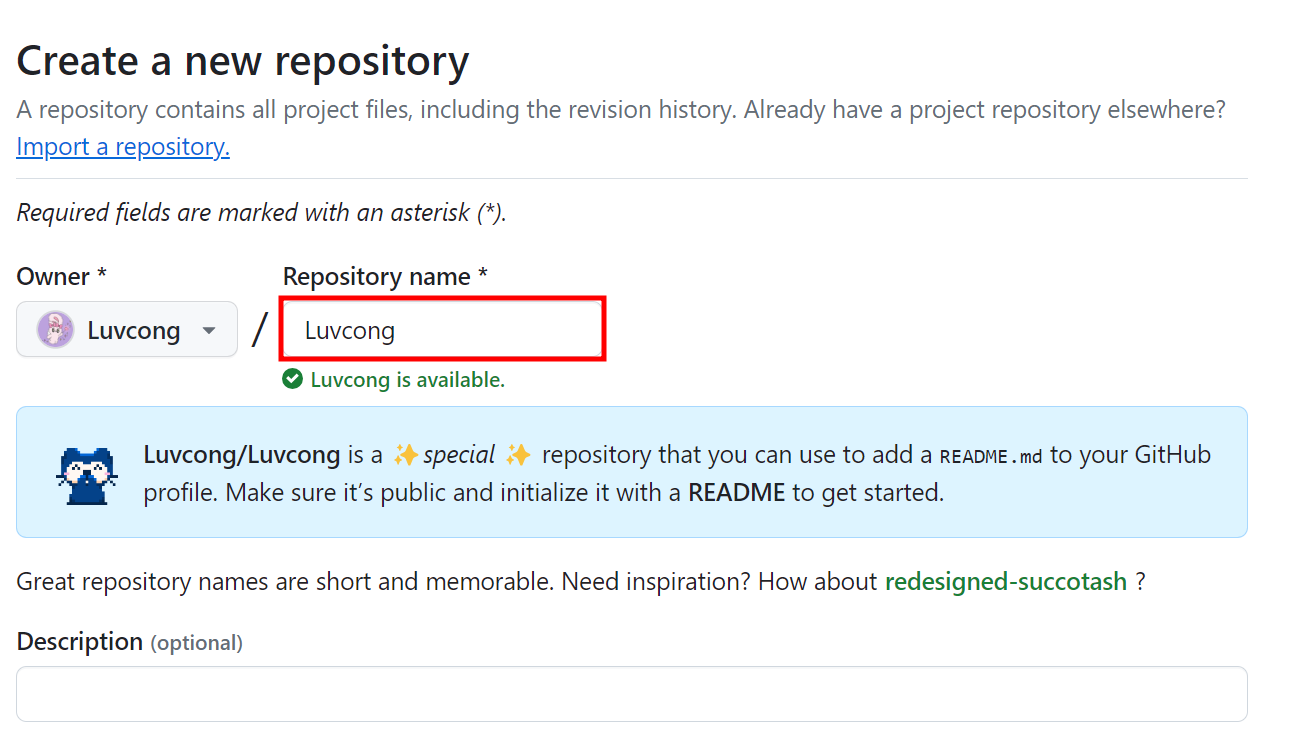
Task: Click the green availability checkmark icon
Action: click(x=293, y=379)
